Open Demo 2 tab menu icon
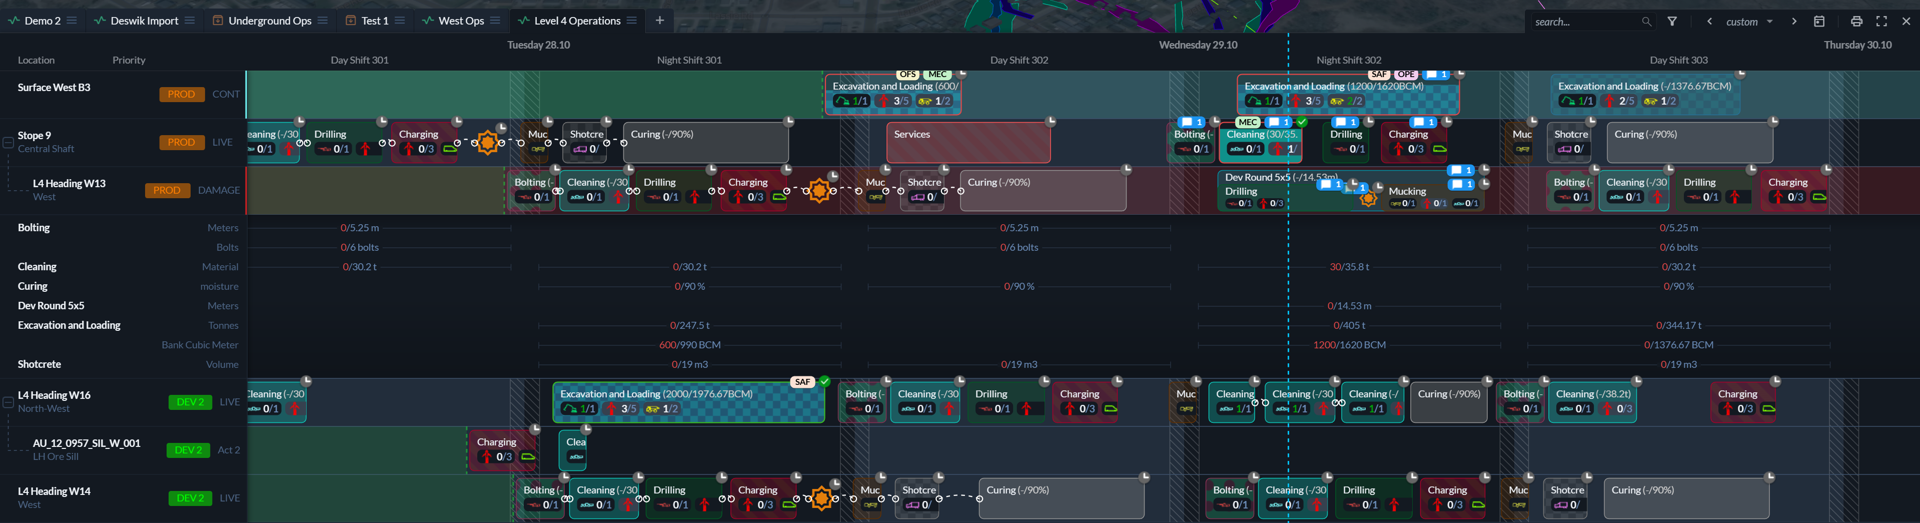 (x=72, y=20)
